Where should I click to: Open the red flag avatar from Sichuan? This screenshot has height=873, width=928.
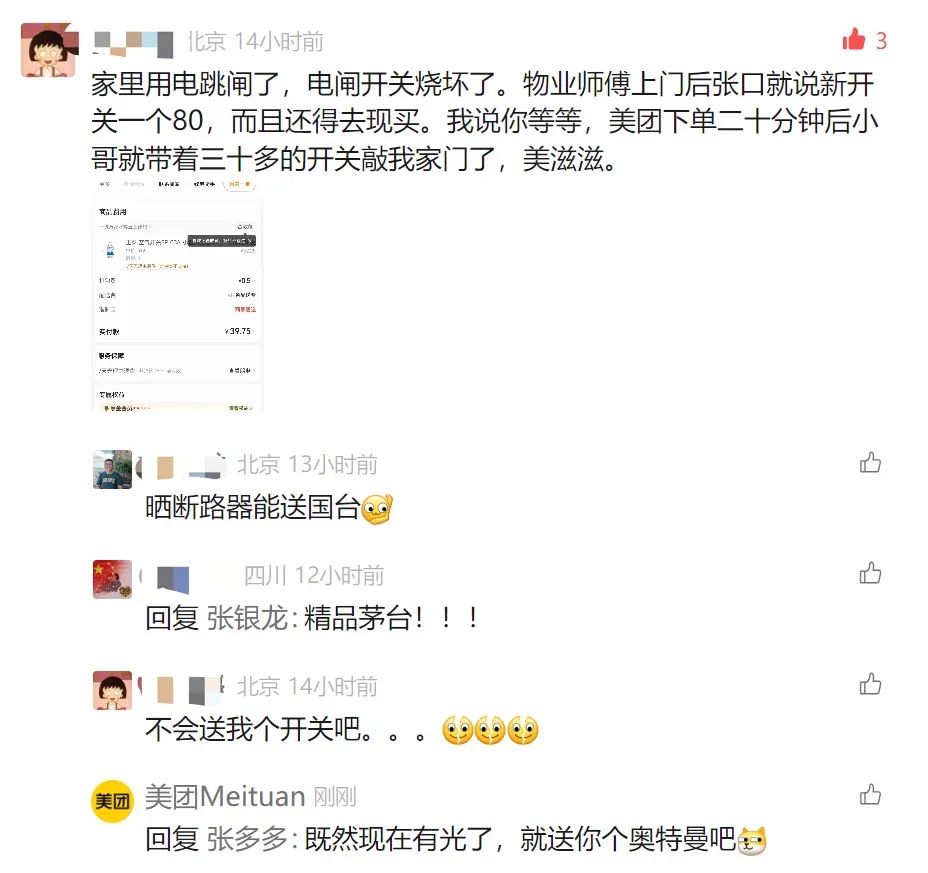point(112,579)
